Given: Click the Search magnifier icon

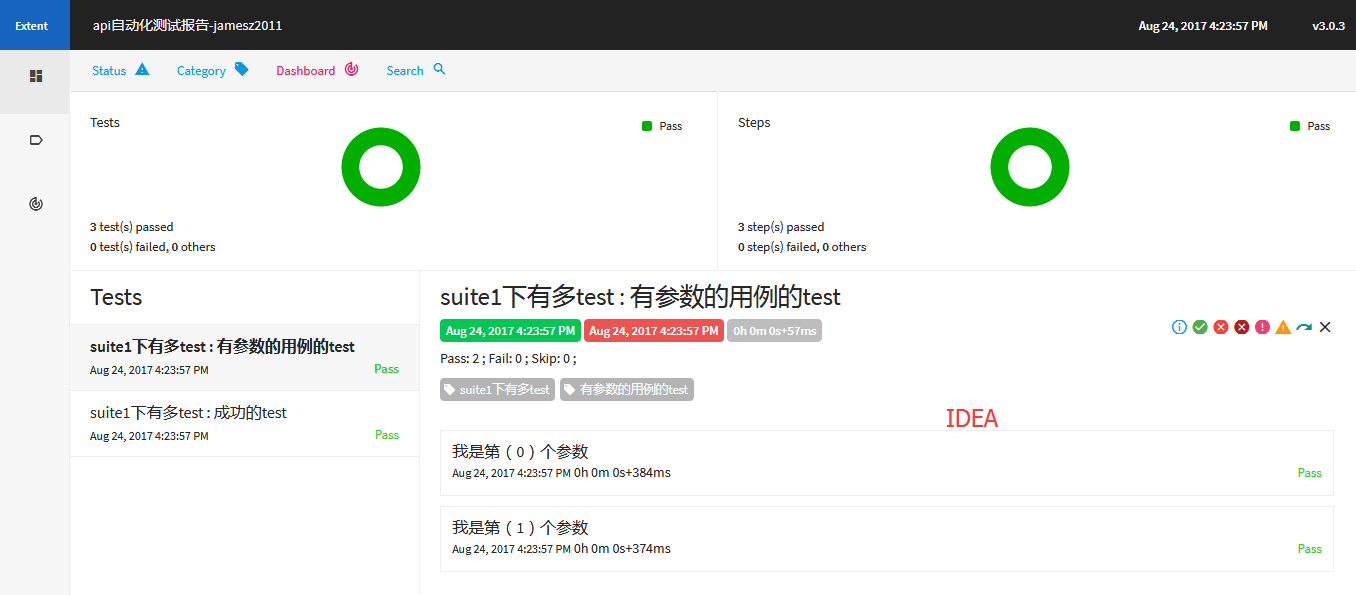Looking at the screenshot, I should [x=439, y=69].
